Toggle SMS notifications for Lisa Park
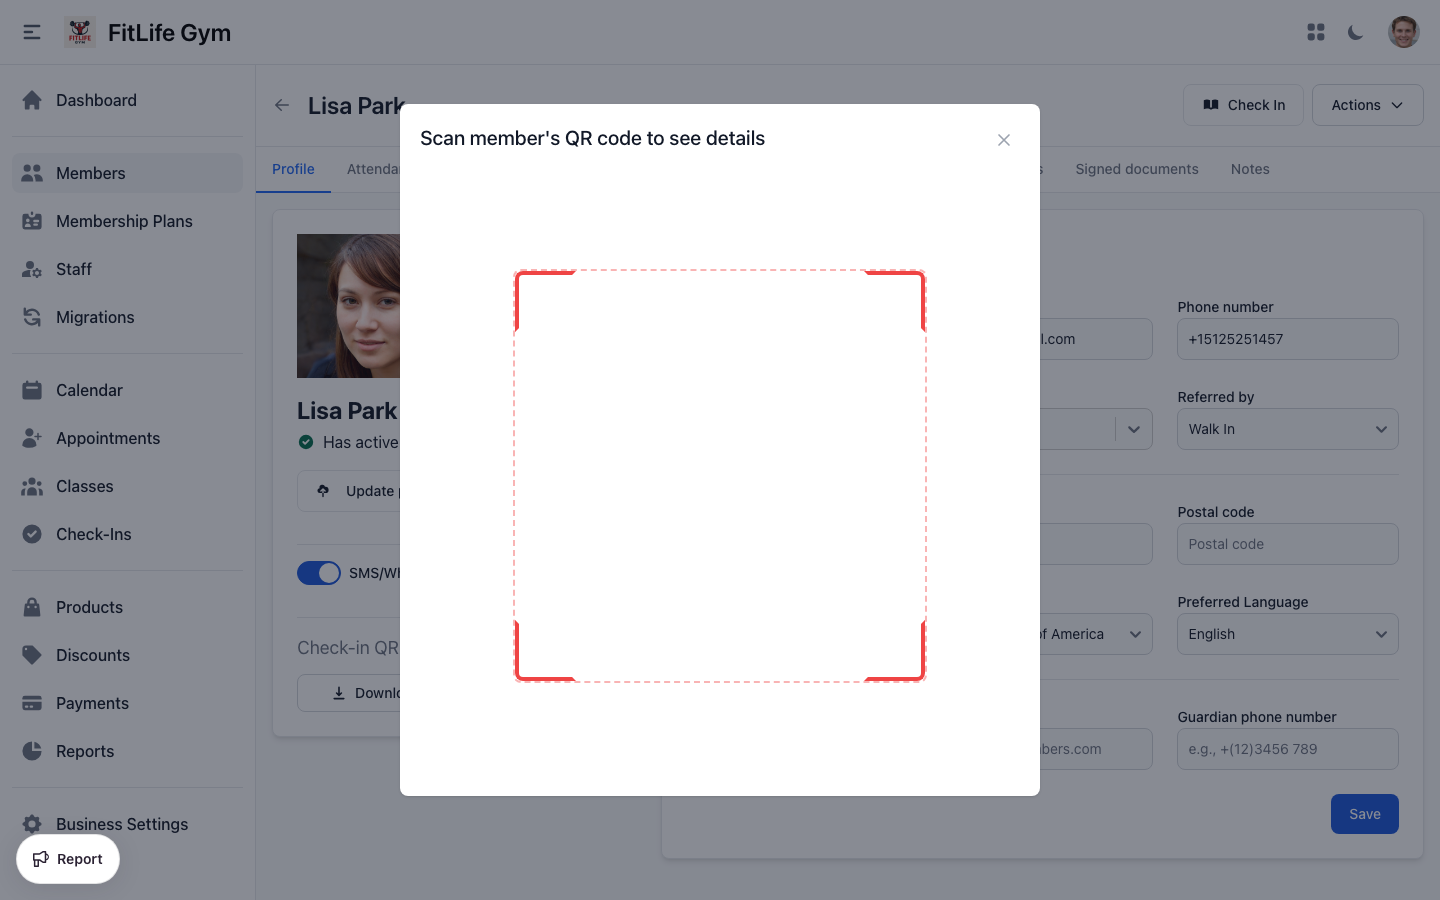Screen dimensions: 1440x900 (319, 573)
